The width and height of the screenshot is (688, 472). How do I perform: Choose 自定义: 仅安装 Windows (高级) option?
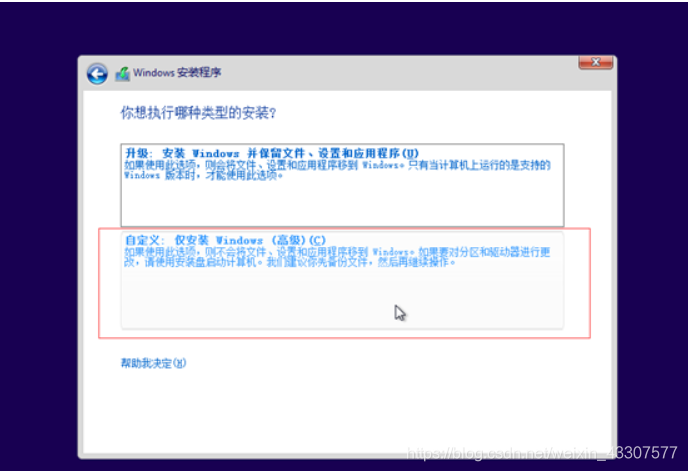pyautogui.click(x=342, y=280)
